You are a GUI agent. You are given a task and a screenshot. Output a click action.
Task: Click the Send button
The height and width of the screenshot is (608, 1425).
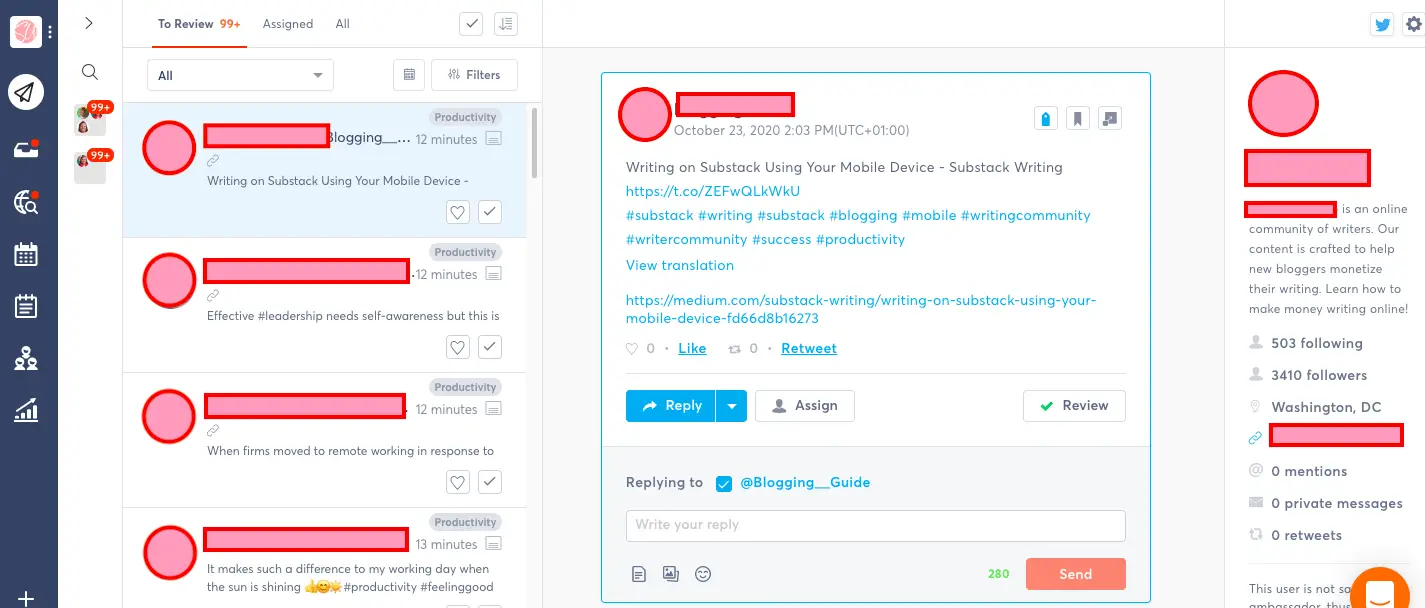[1076, 574]
